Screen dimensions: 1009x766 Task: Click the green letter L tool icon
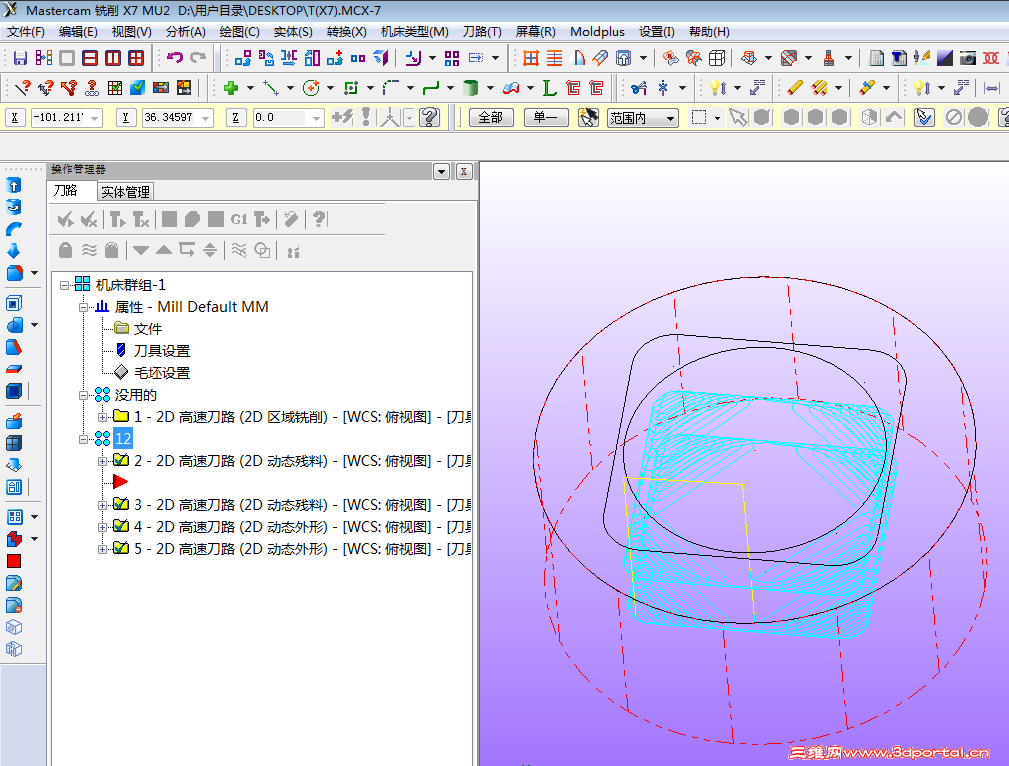(549, 88)
